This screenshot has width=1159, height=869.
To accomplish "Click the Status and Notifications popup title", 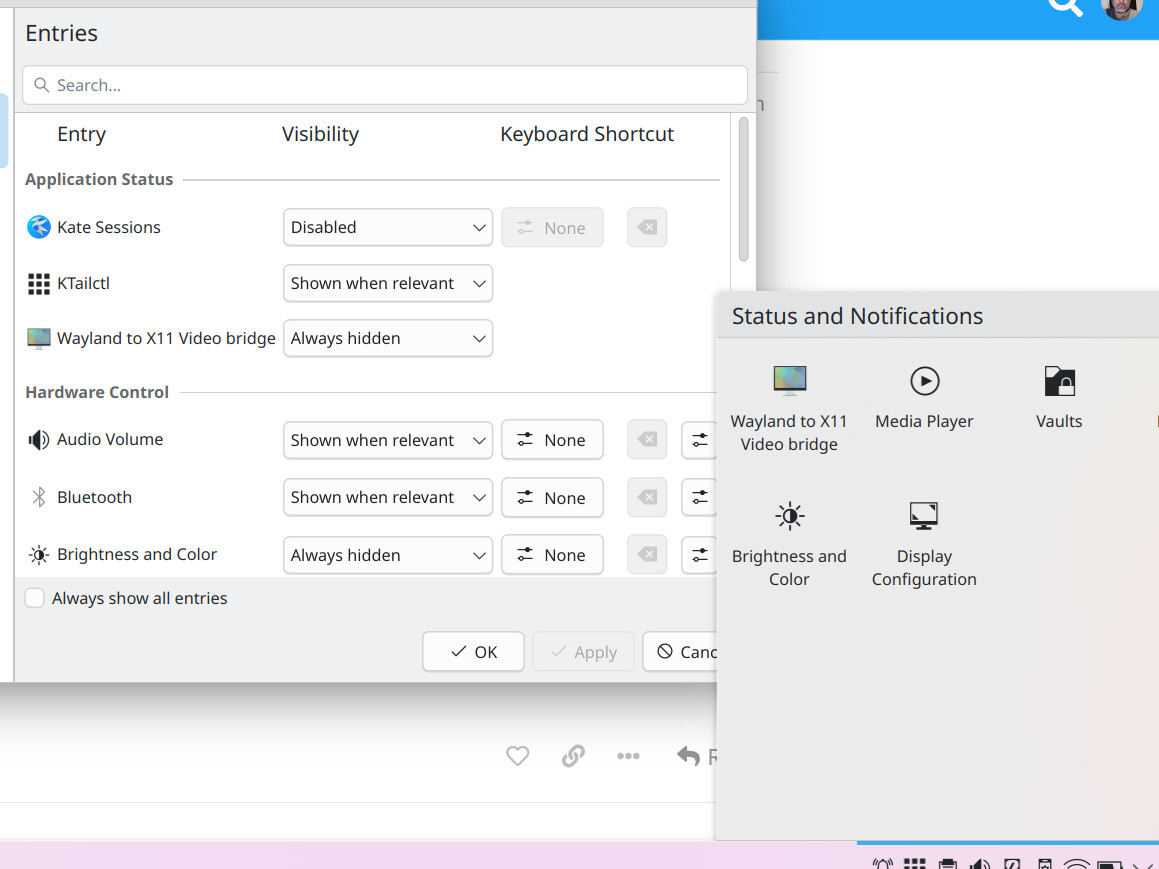I will (857, 316).
